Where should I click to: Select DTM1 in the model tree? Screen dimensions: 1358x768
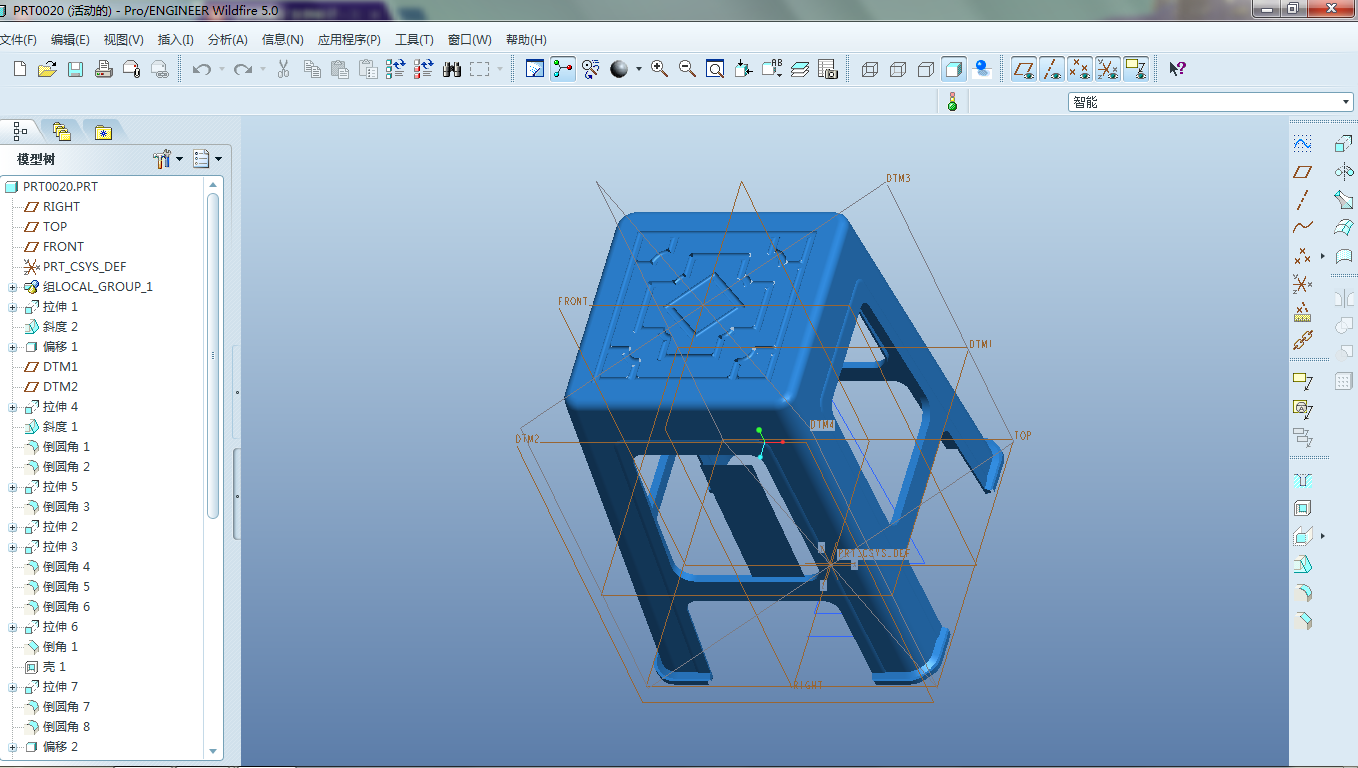[x=60, y=367]
